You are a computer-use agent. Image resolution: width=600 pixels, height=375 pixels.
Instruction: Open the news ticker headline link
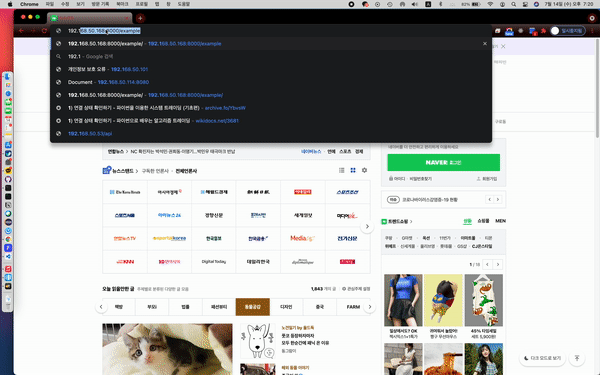(x=183, y=152)
